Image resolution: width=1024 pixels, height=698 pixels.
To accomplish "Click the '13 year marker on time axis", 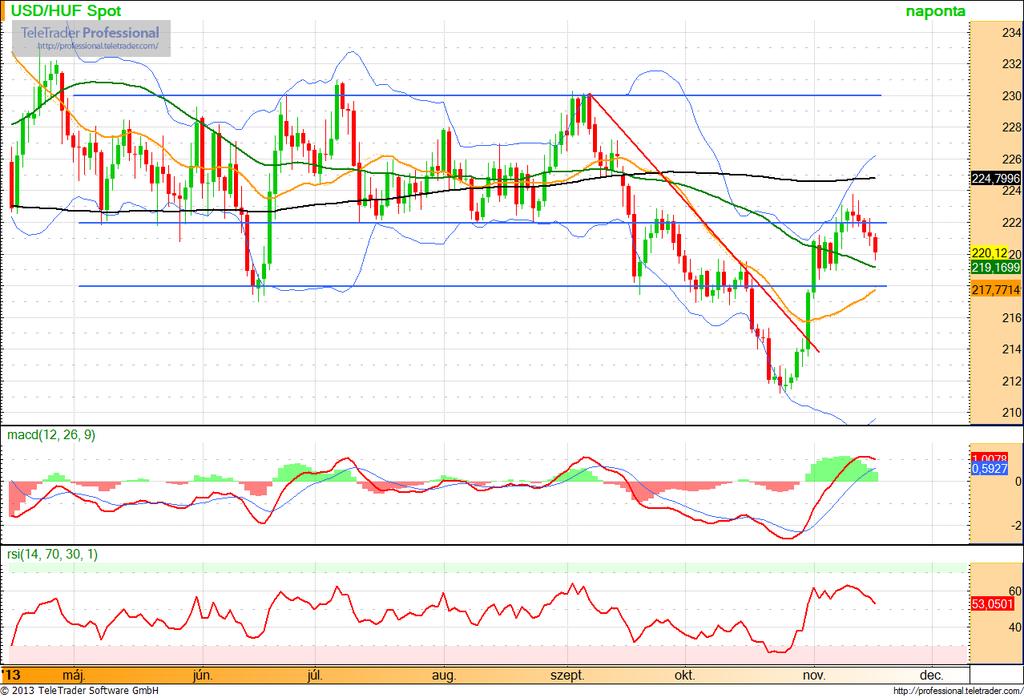I will click(12, 675).
